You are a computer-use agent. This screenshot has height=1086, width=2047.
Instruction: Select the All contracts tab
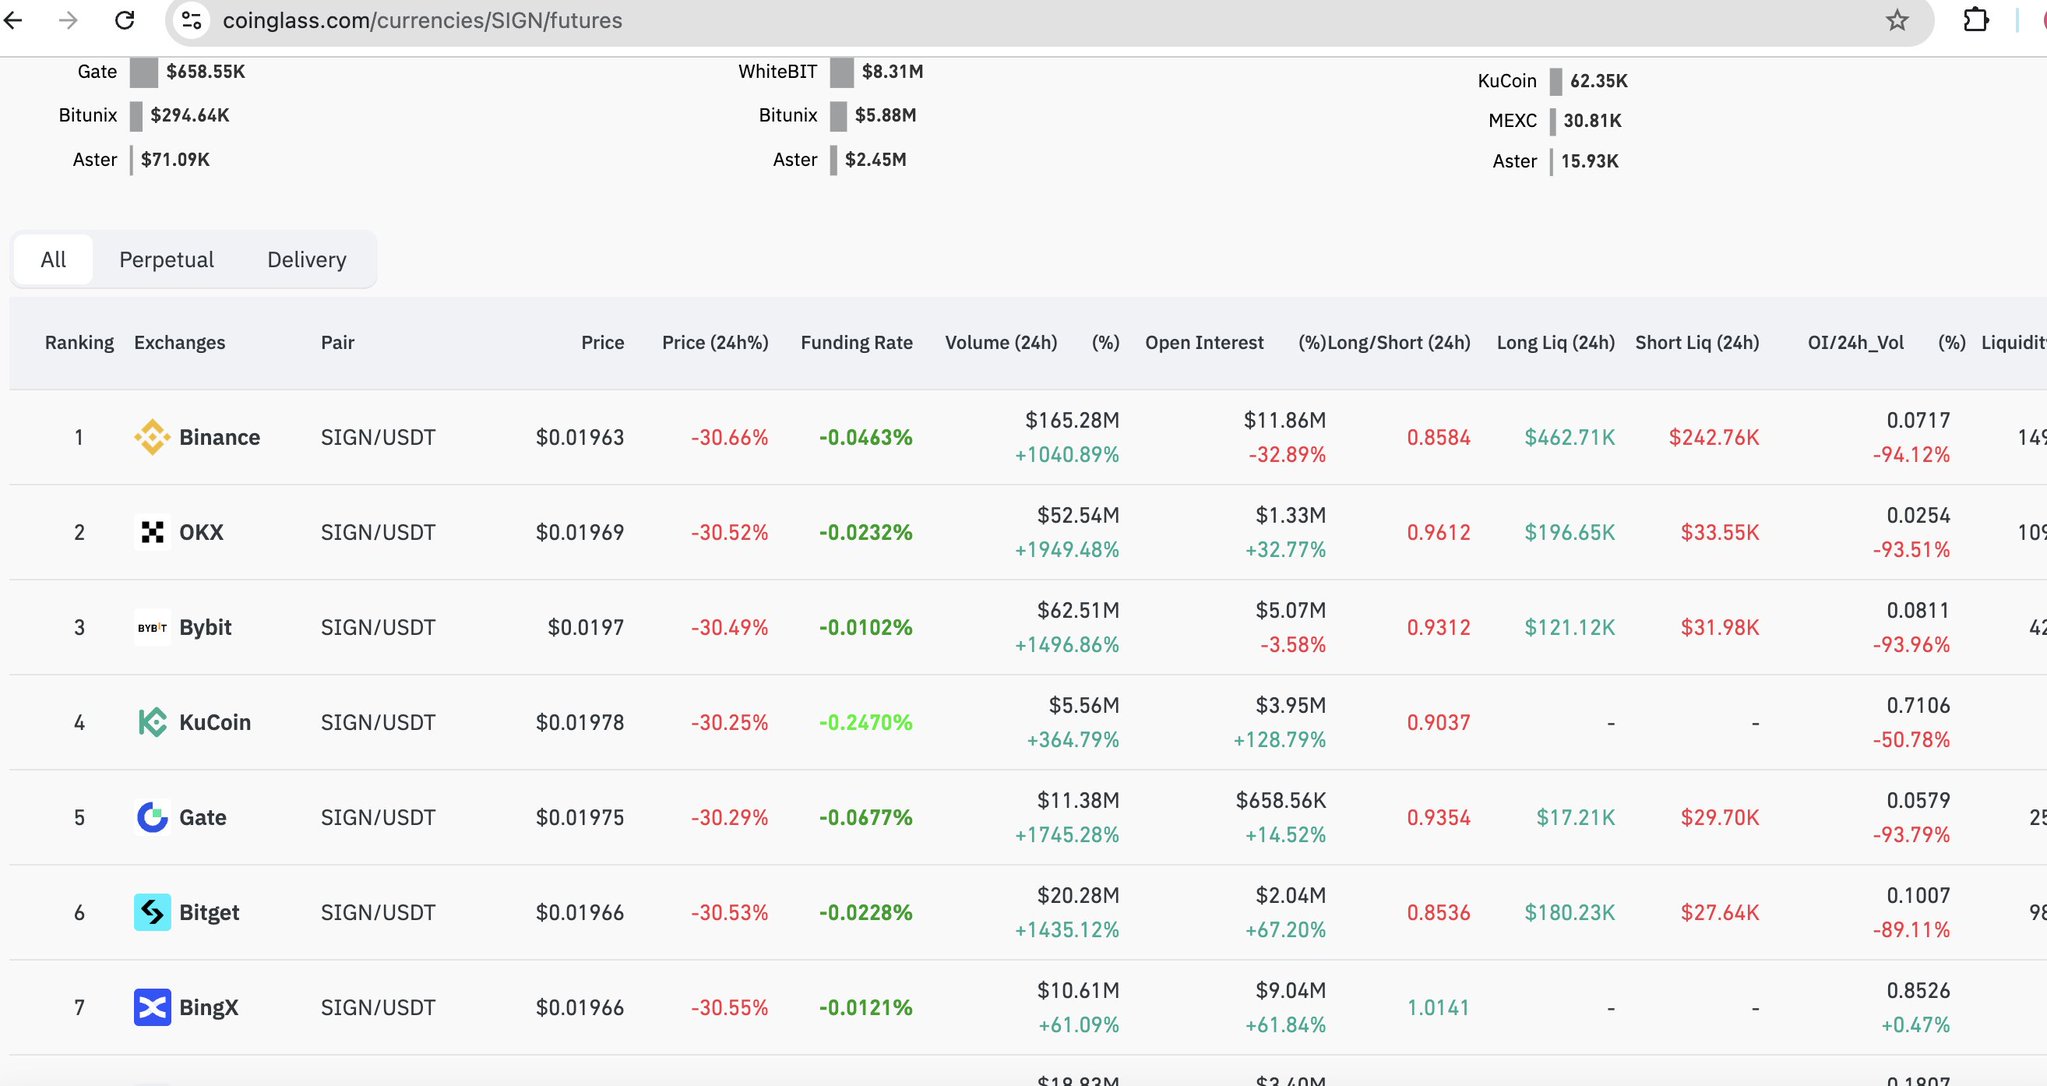click(53, 260)
